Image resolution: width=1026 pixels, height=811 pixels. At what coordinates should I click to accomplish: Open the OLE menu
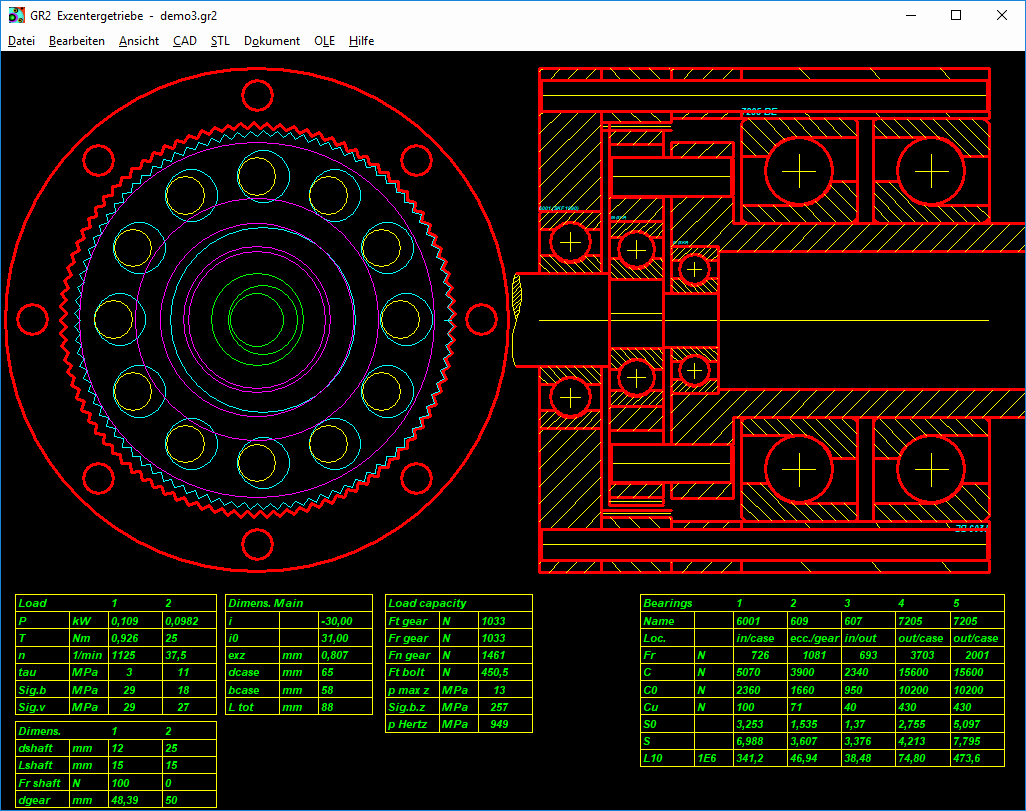click(x=324, y=41)
